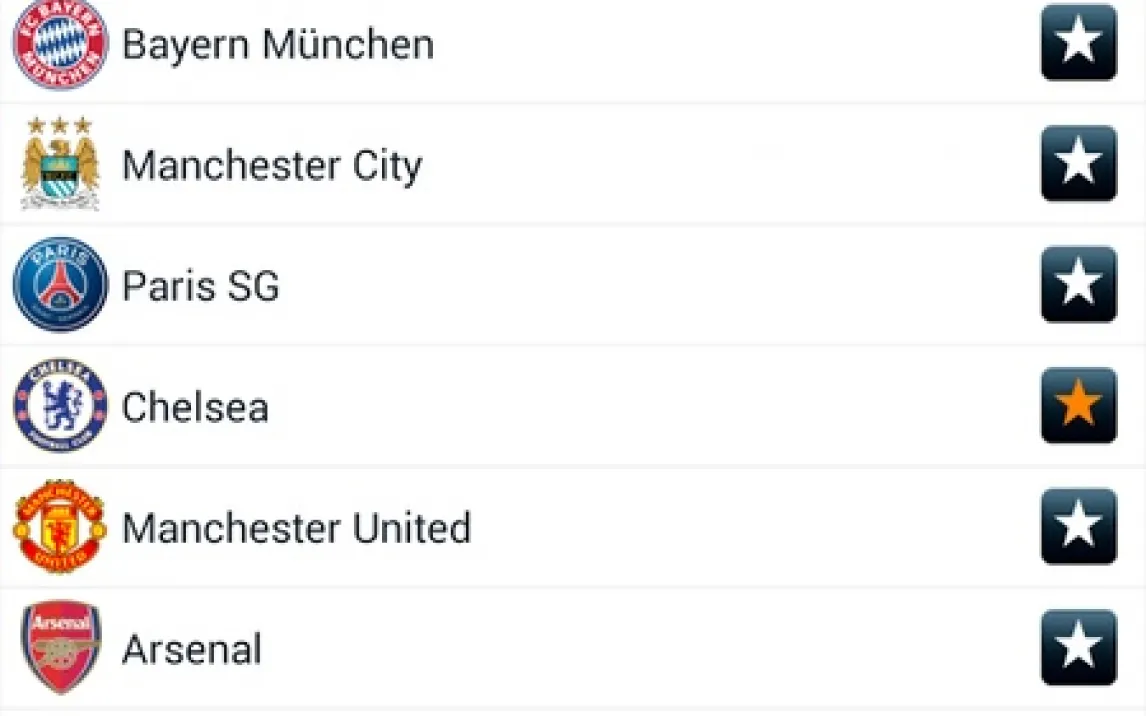Select the Manchester City team name
The height and width of the screenshot is (716, 1146).
[x=272, y=166]
